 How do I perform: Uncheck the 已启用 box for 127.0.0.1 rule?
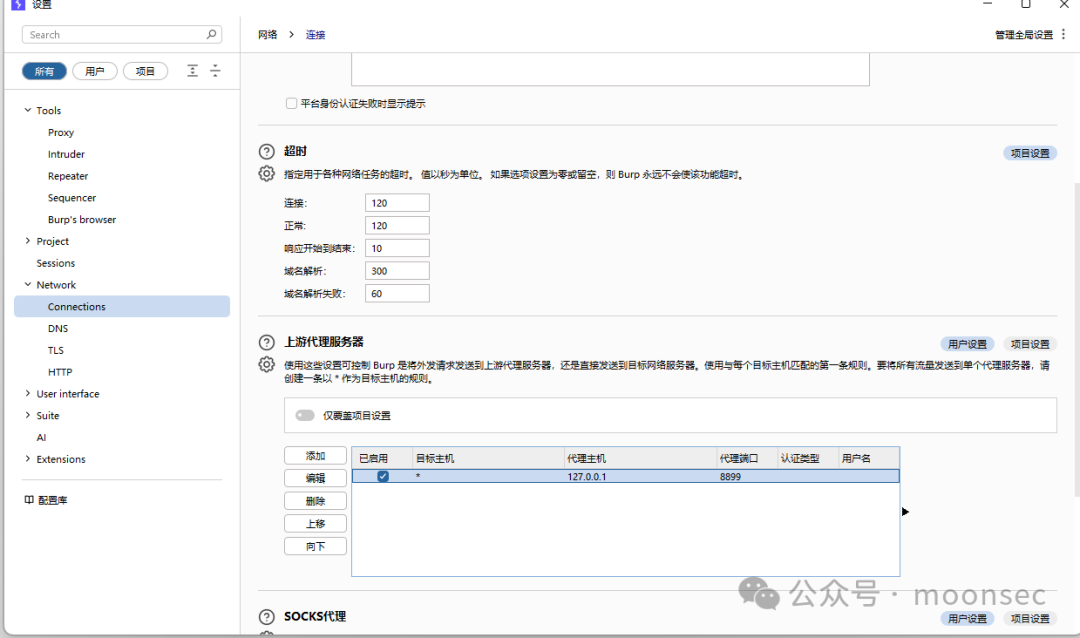coord(383,476)
